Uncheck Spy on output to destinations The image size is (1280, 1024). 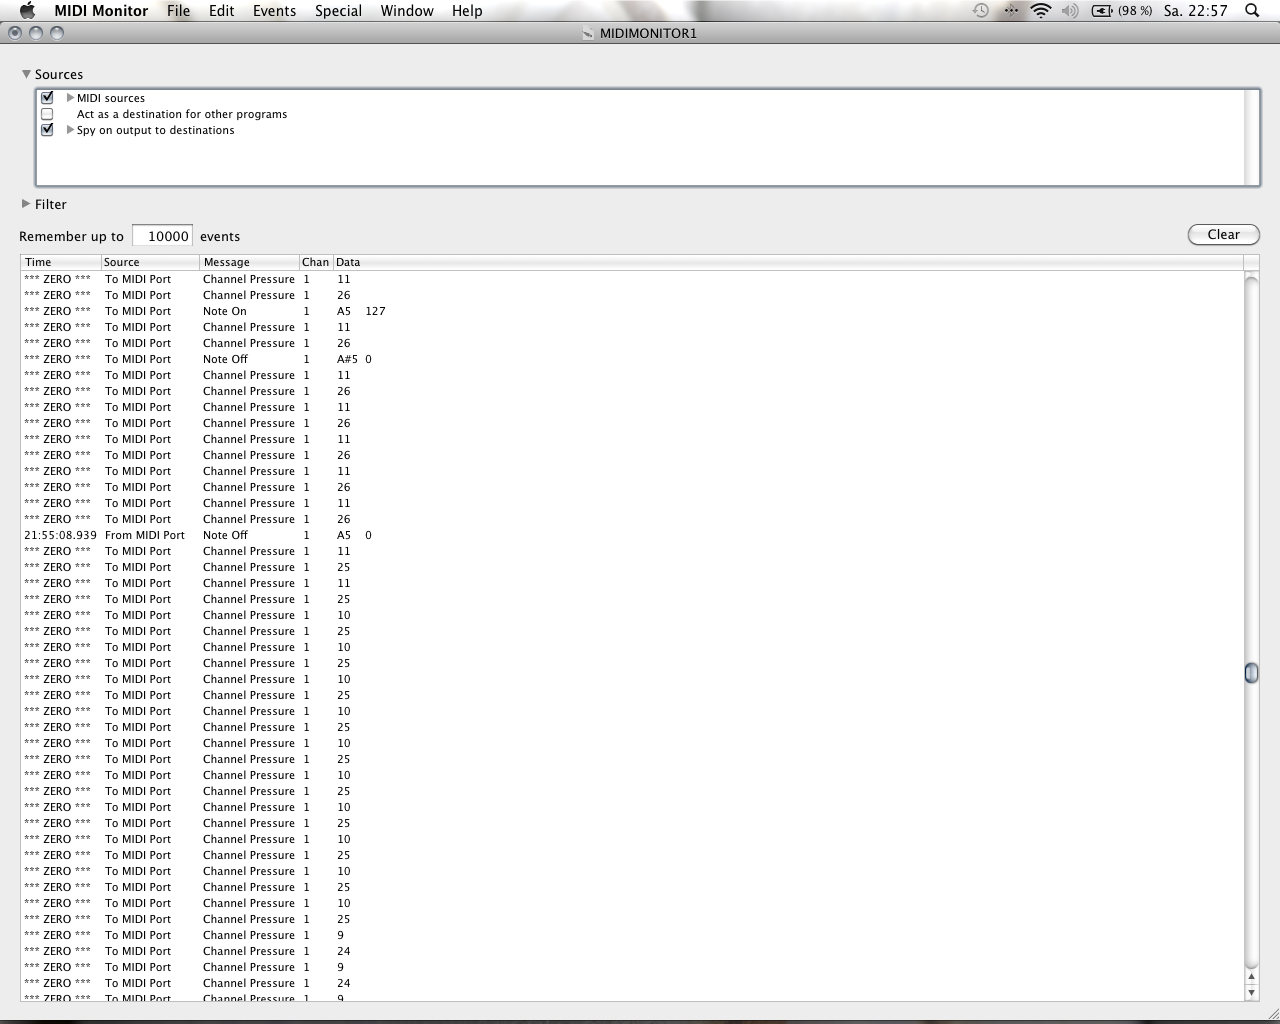47,130
